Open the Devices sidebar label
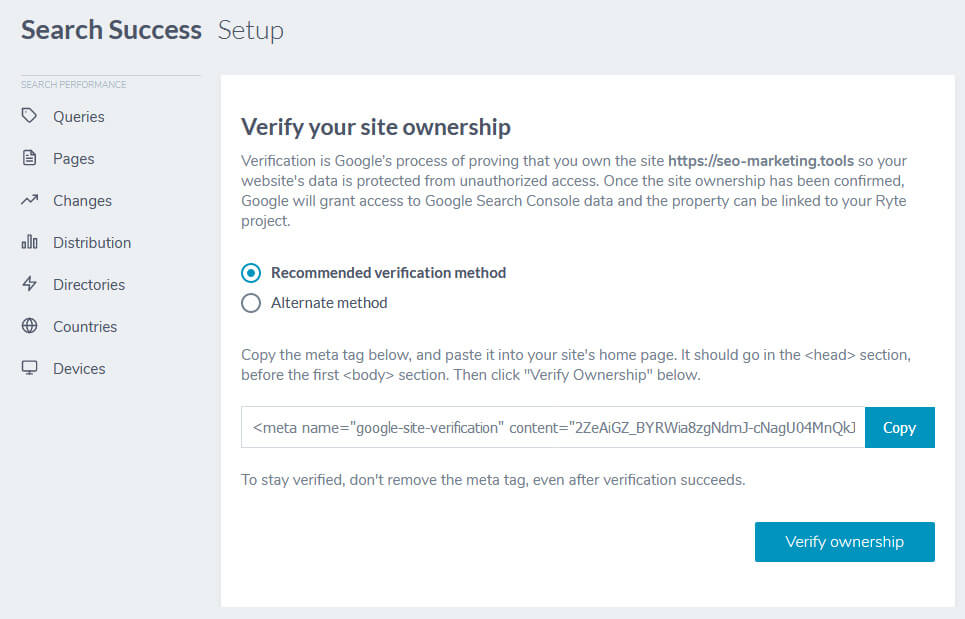The height and width of the screenshot is (619, 965). tap(79, 369)
